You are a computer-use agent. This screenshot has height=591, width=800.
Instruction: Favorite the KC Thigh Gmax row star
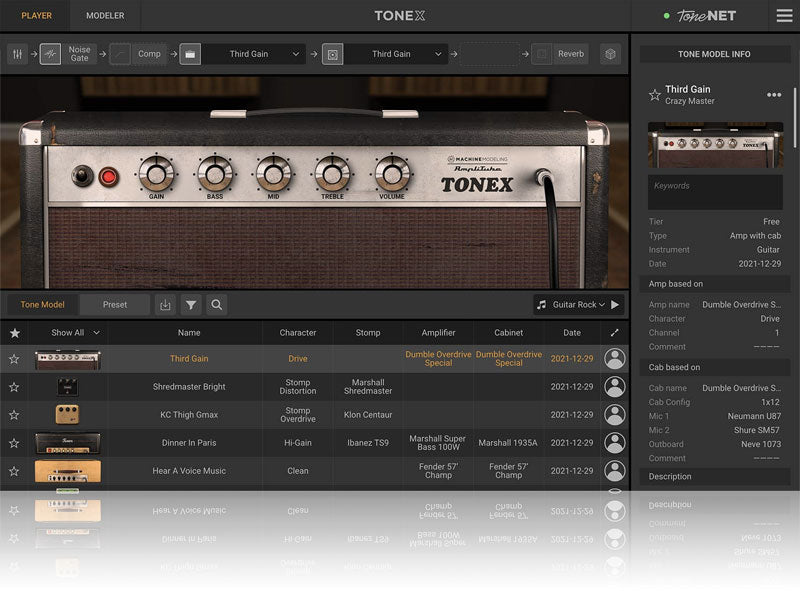(14, 415)
